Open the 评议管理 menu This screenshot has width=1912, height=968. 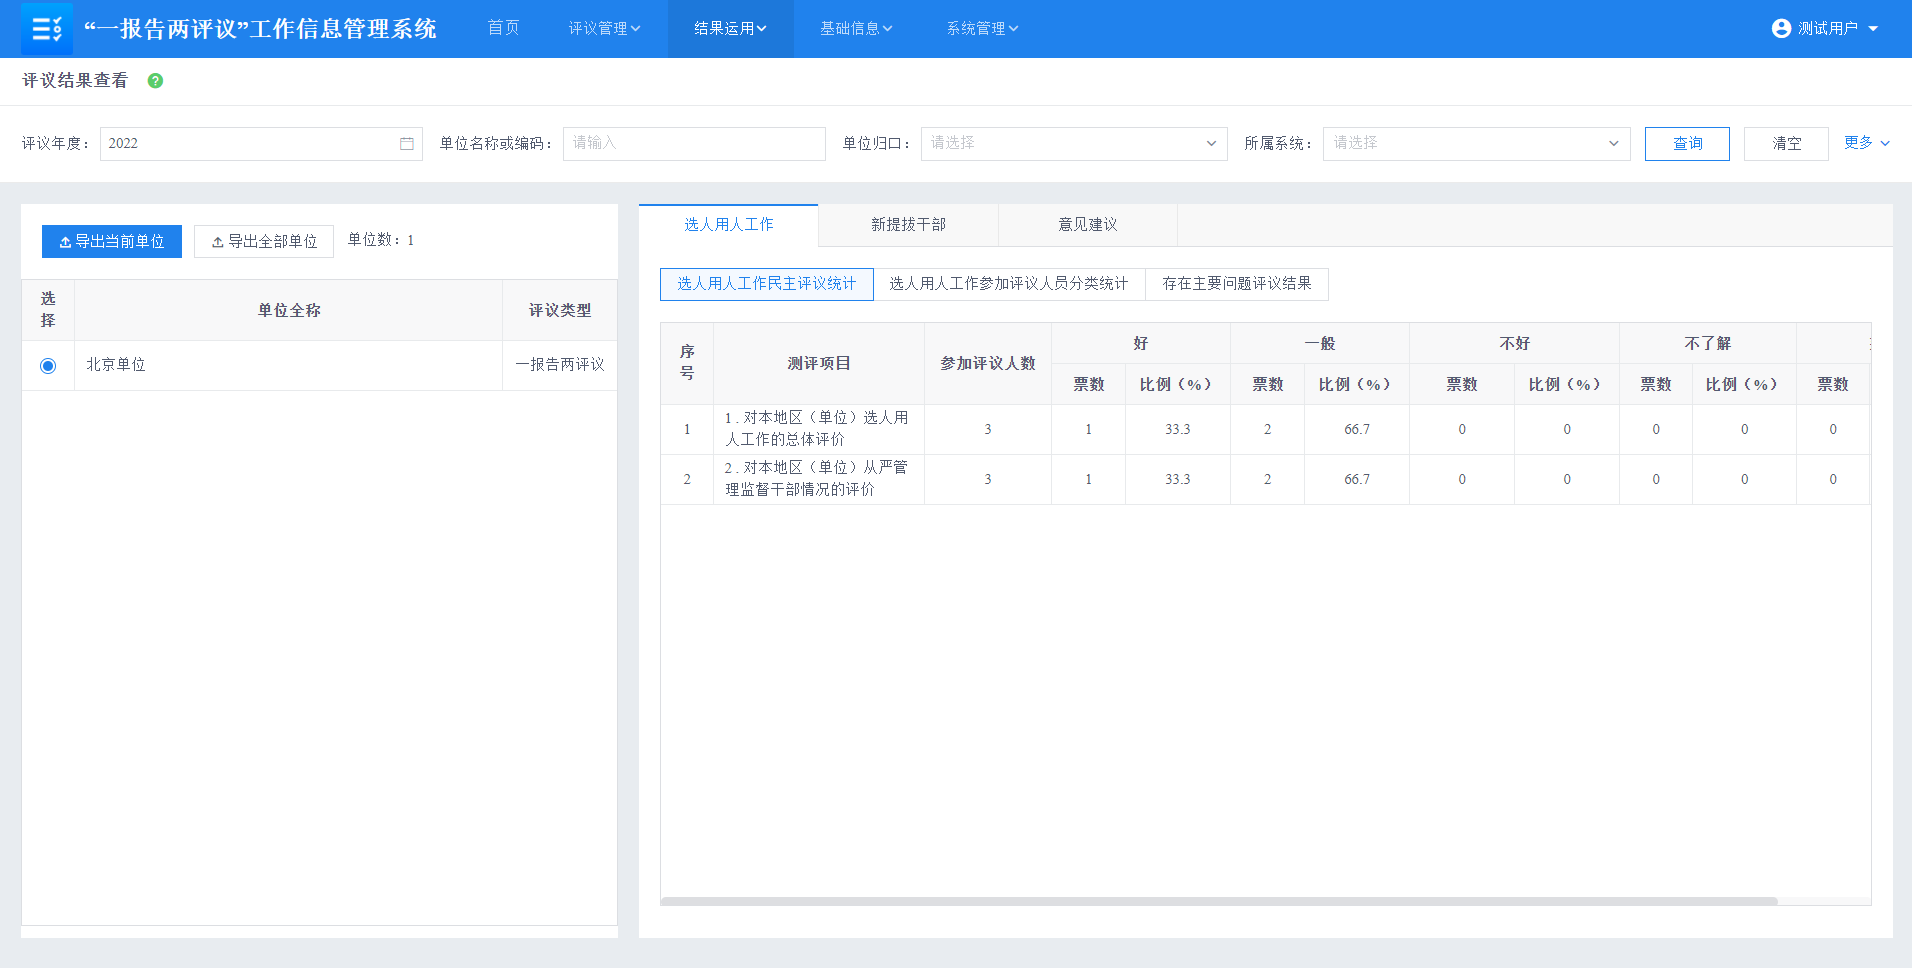click(x=604, y=28)
